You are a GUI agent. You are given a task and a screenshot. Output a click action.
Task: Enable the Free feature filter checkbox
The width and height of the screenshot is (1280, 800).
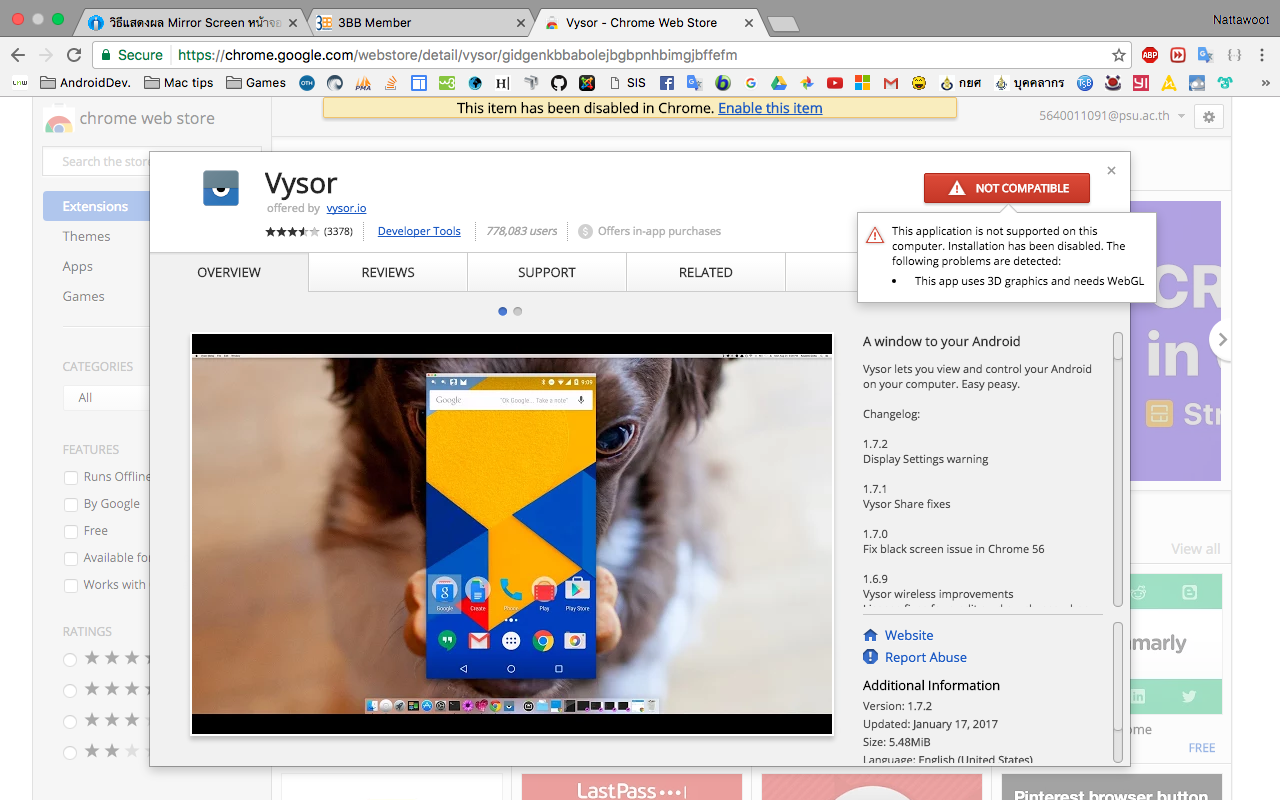click(x=71, y=531)
